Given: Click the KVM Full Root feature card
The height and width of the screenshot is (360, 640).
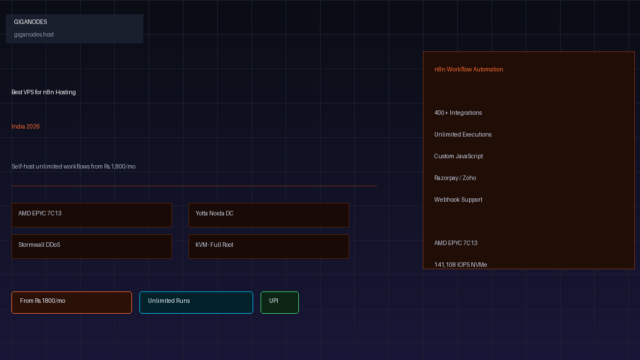Looking at the screenshot, I should [269, 247].
